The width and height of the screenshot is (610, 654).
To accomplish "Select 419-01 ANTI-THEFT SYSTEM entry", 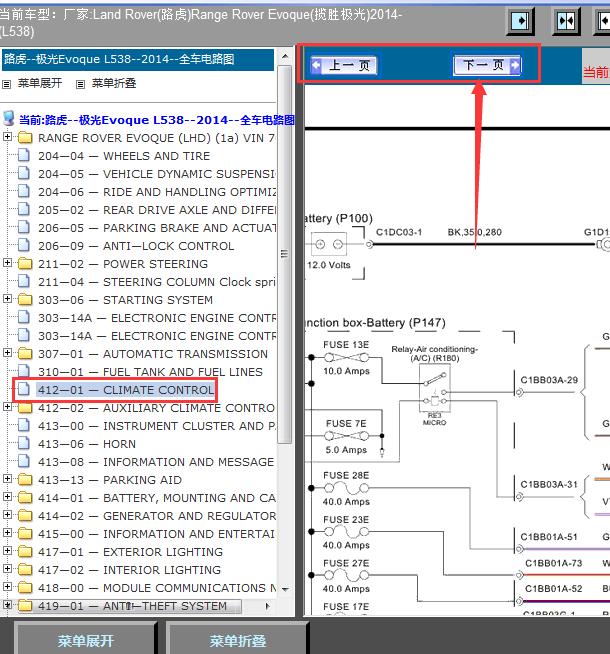I will [x=133, y=606].
